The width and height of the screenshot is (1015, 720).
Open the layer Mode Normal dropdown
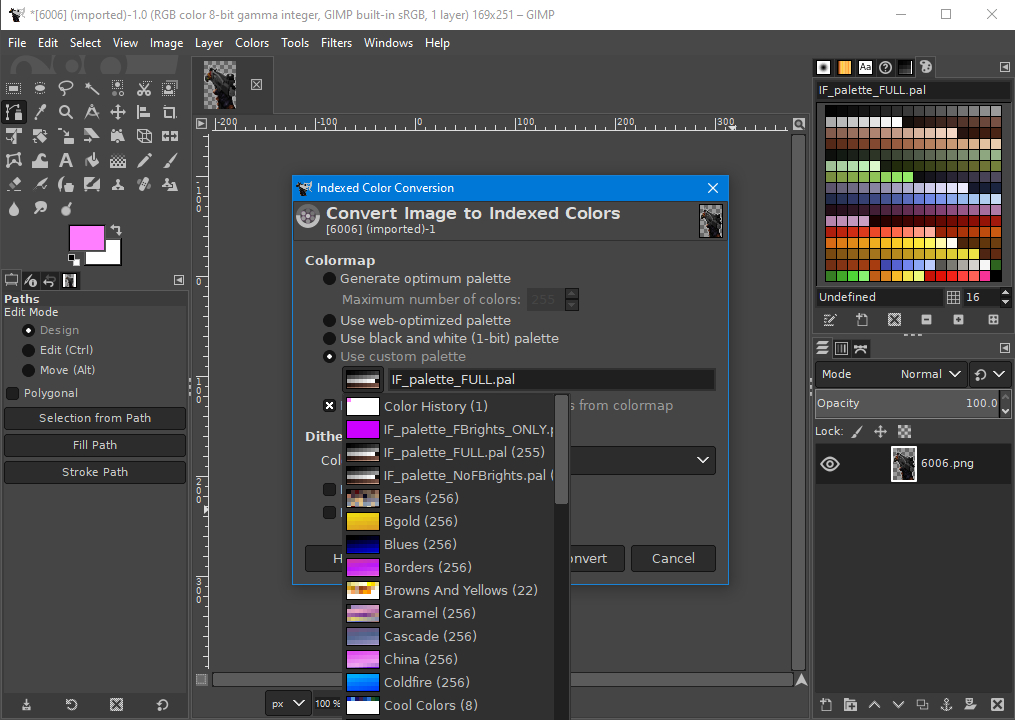[891, 374]
